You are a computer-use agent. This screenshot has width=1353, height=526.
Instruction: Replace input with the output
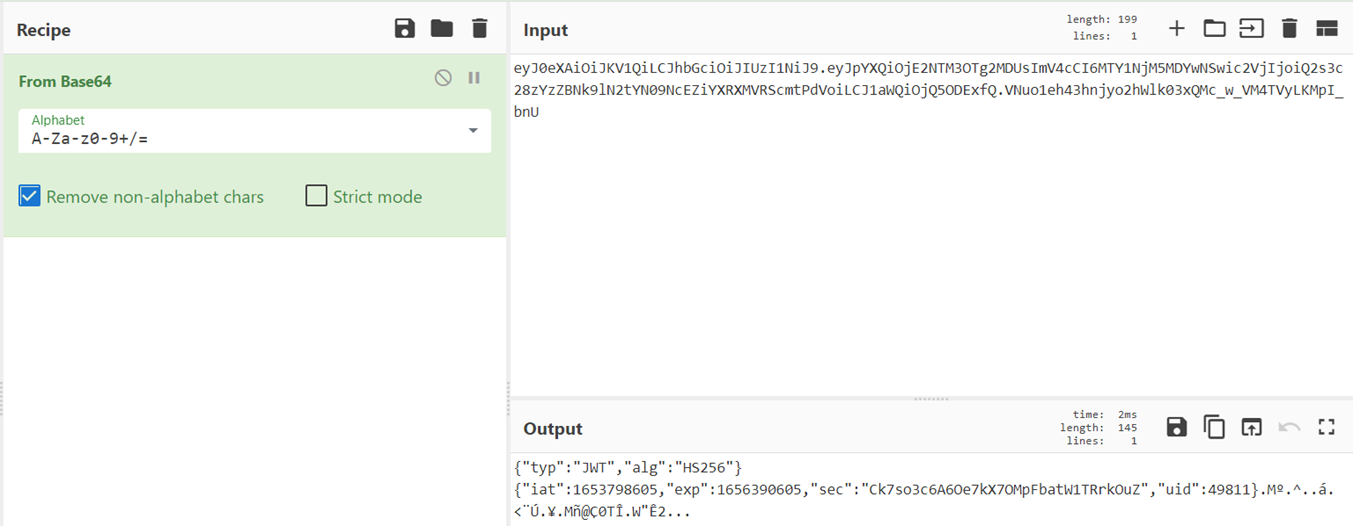(x=1251, y=427)
